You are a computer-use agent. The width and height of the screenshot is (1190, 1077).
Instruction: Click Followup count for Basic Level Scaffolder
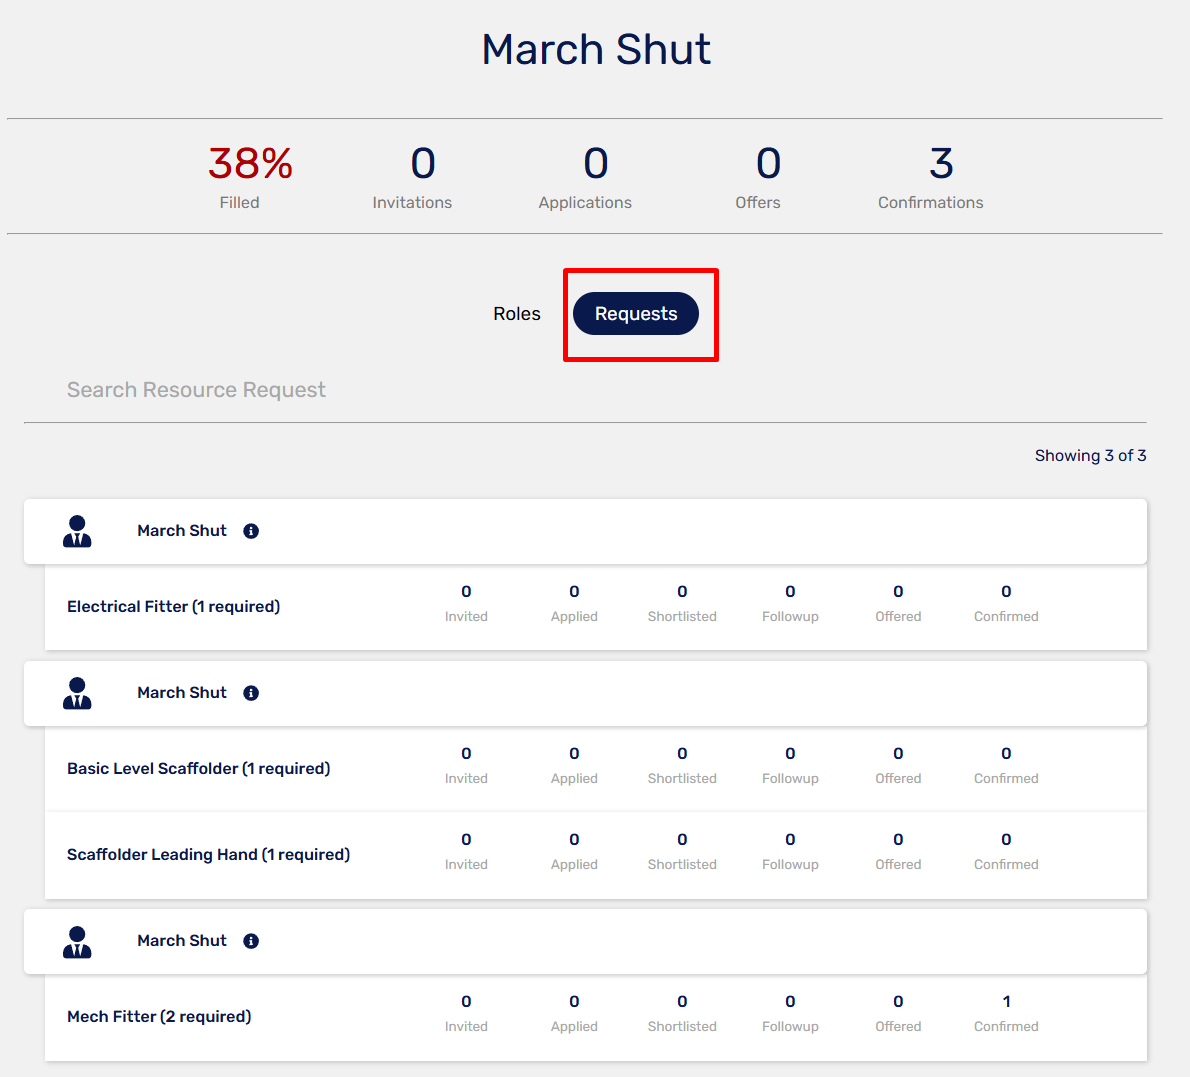coord(790,765)
